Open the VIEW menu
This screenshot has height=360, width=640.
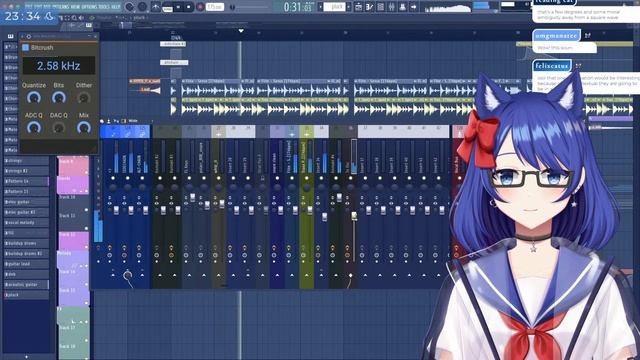pos(76,7)
